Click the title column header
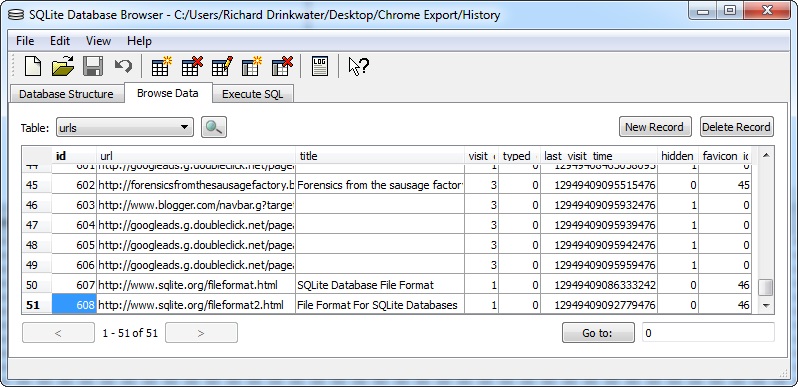This screenshot has height=387, width=798. [380, 156]
